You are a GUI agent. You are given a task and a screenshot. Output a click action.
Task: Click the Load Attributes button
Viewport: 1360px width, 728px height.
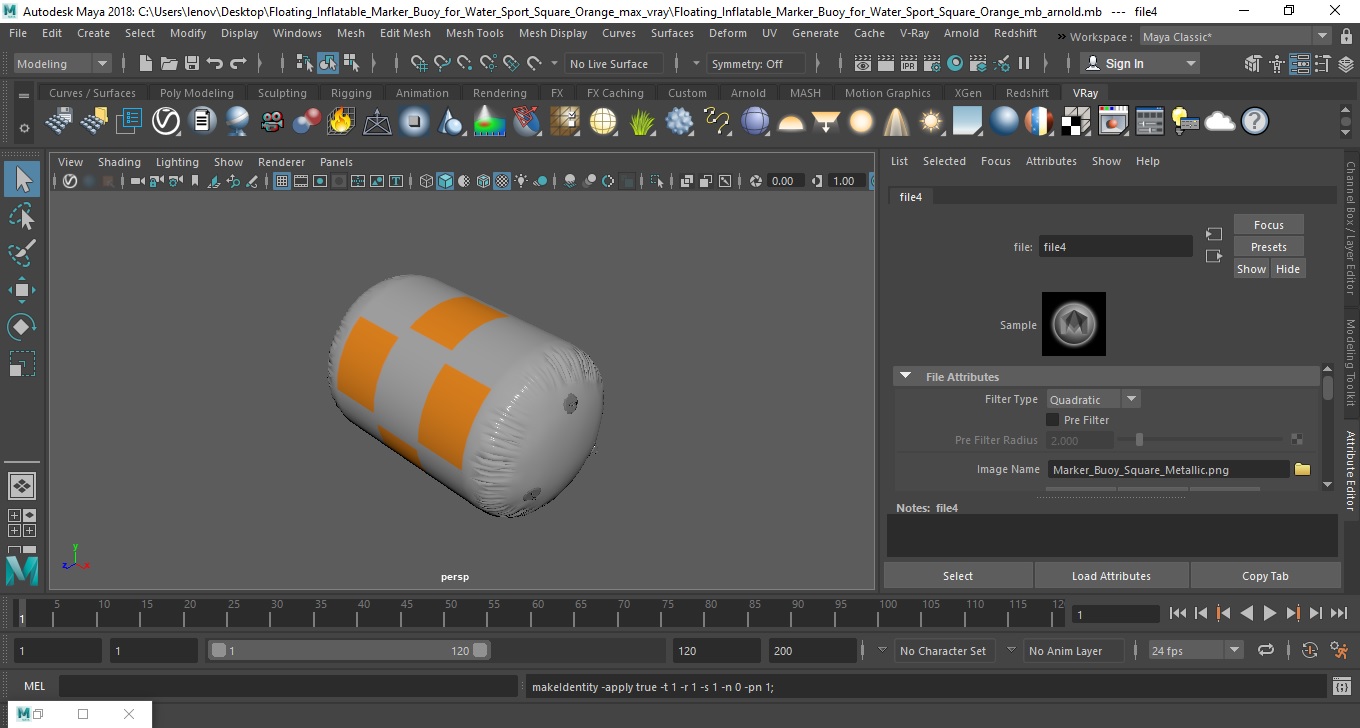(1111, 576)
